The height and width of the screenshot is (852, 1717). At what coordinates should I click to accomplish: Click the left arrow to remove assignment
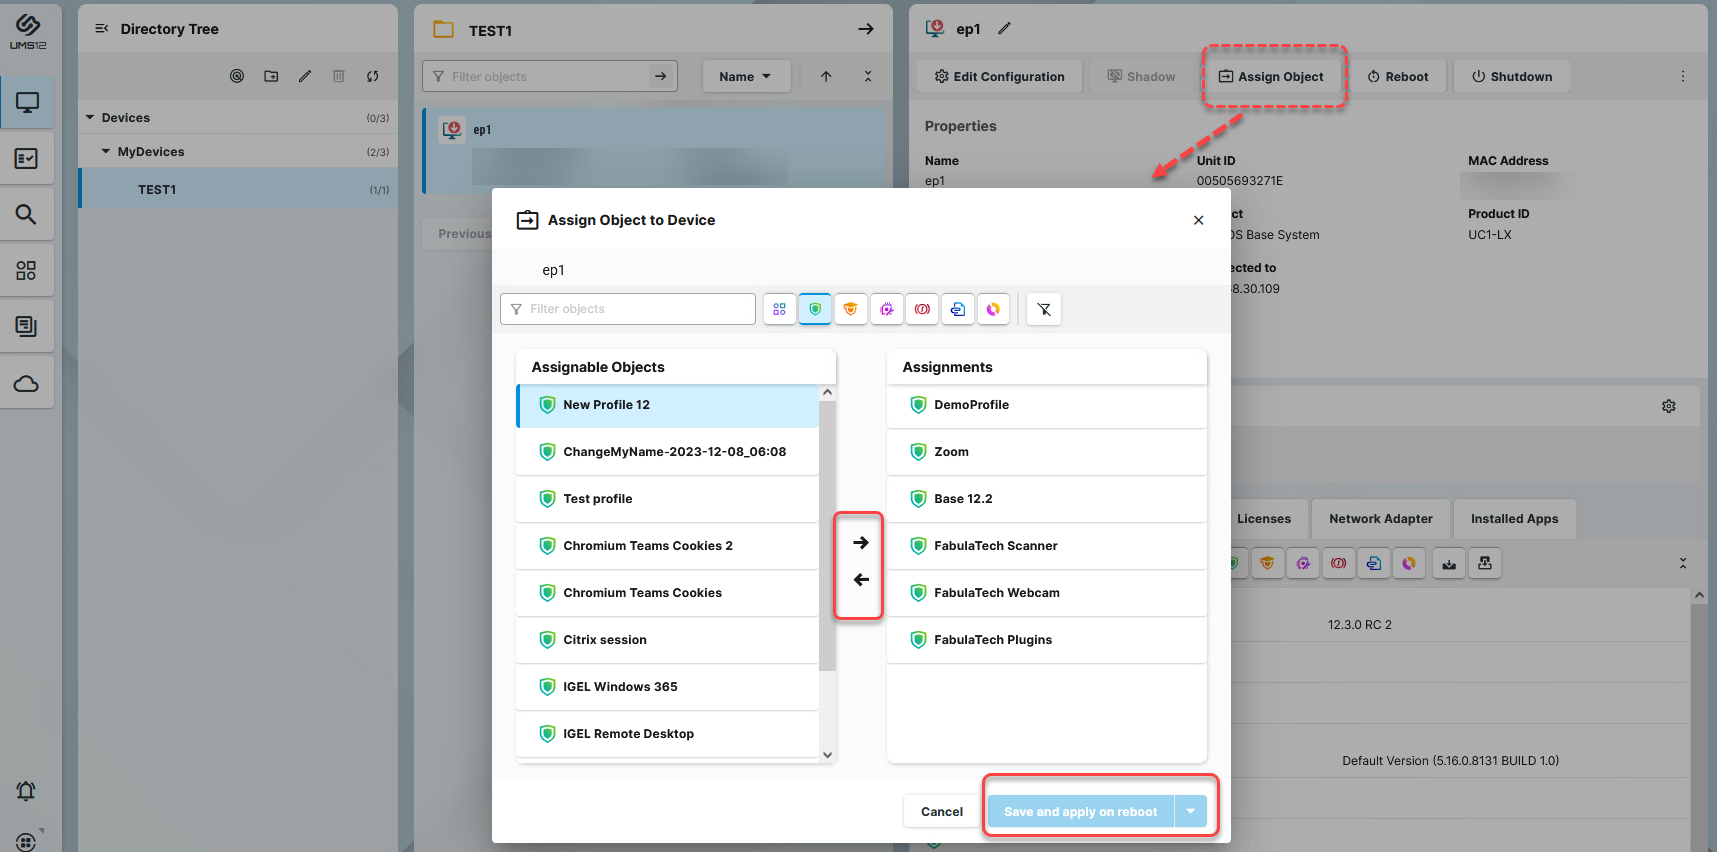click(860, 580)
